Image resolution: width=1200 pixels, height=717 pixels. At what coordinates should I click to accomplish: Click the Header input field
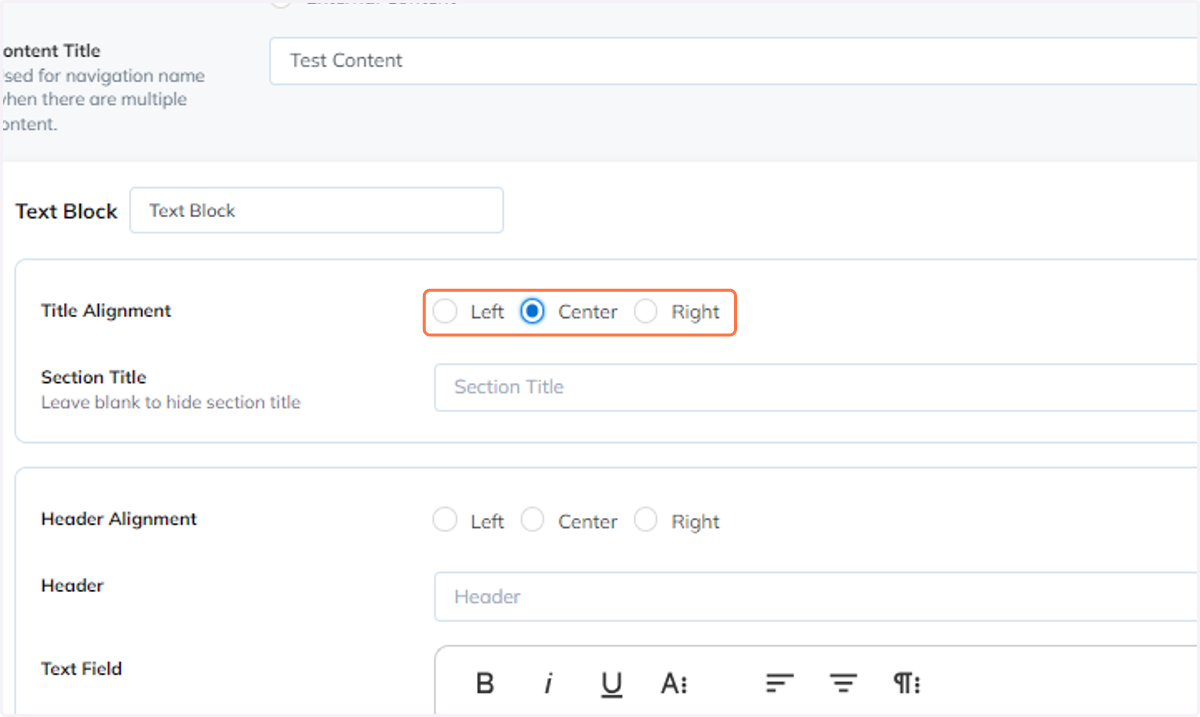point(816,597)
